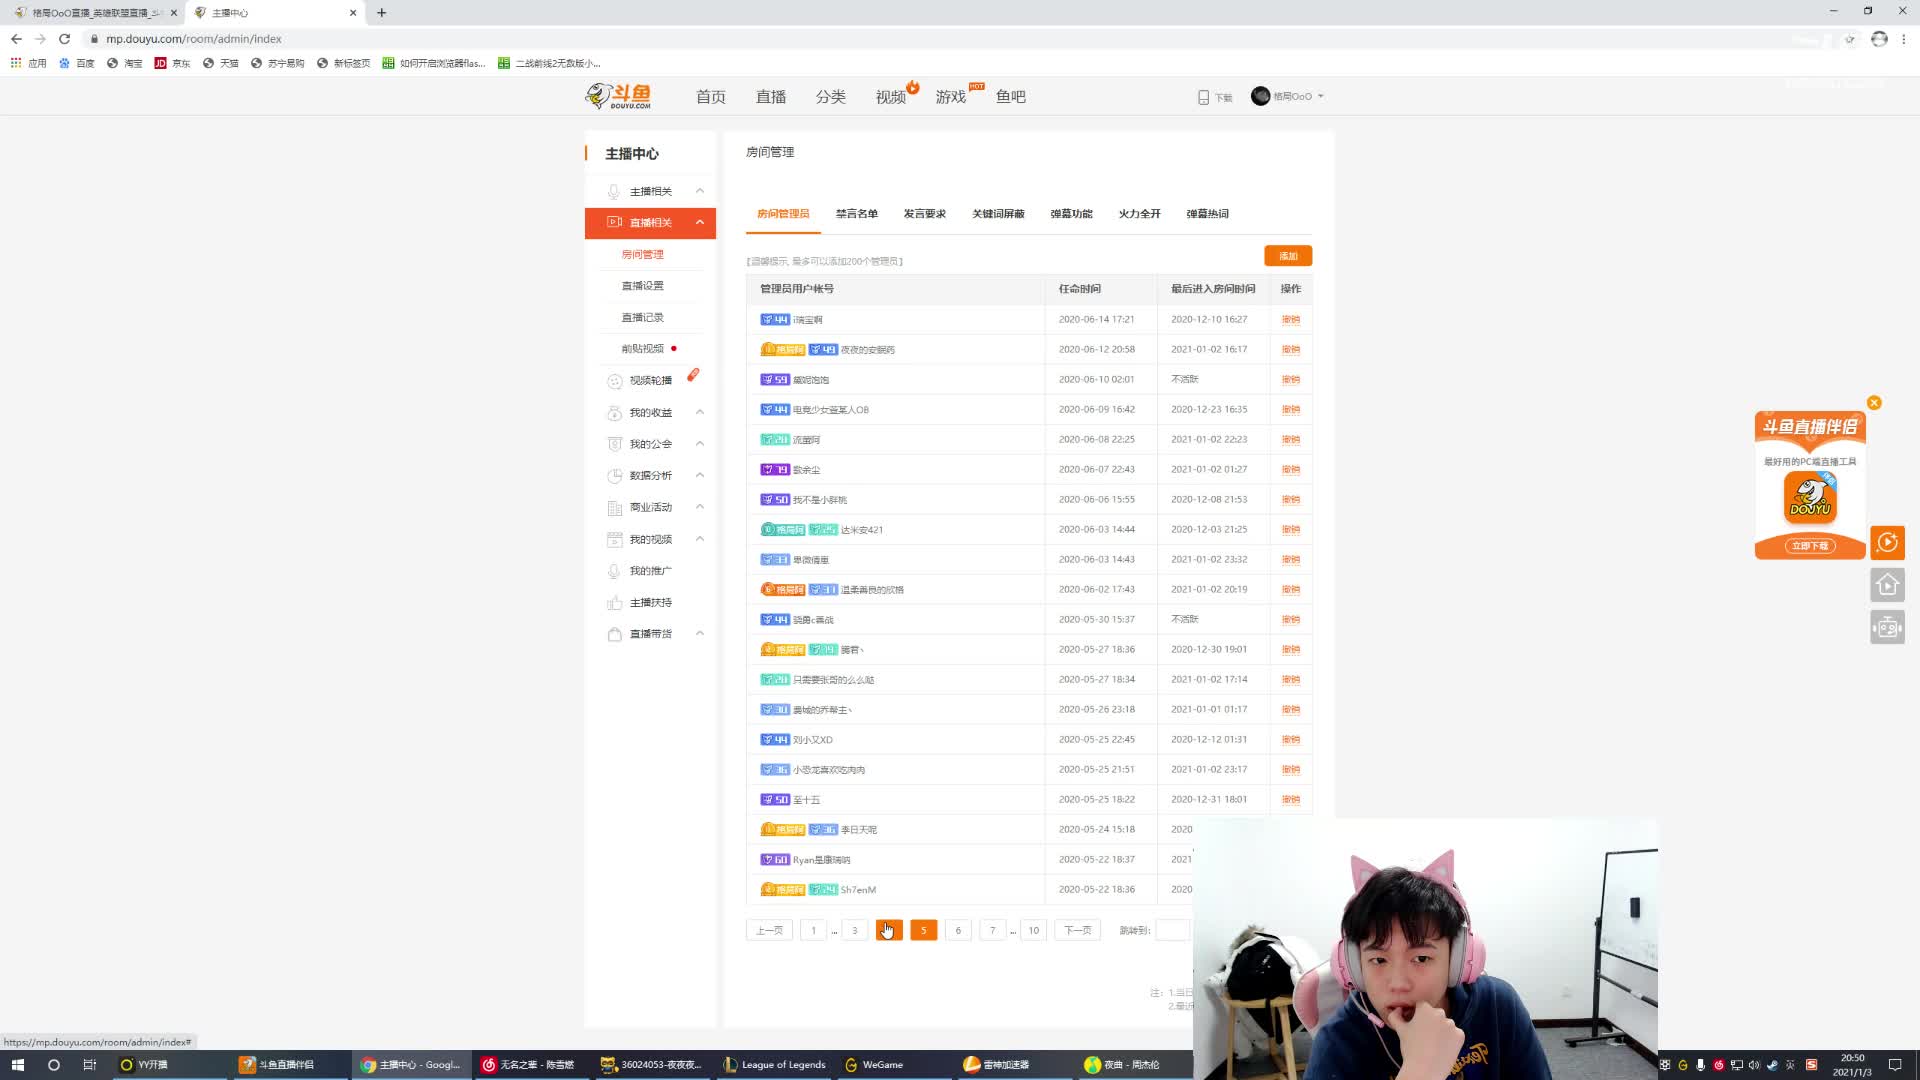Click the Douyu logo icon
1920x1080 pixels.
point(618,96)
